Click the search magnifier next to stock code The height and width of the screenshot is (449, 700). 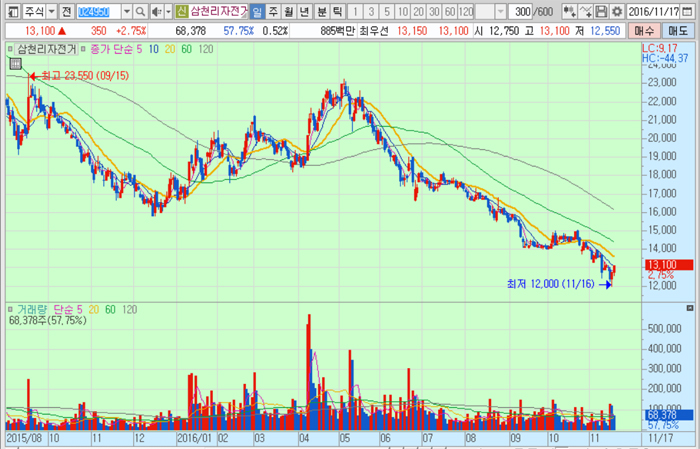pyautogui.click(x=141, y=11)
